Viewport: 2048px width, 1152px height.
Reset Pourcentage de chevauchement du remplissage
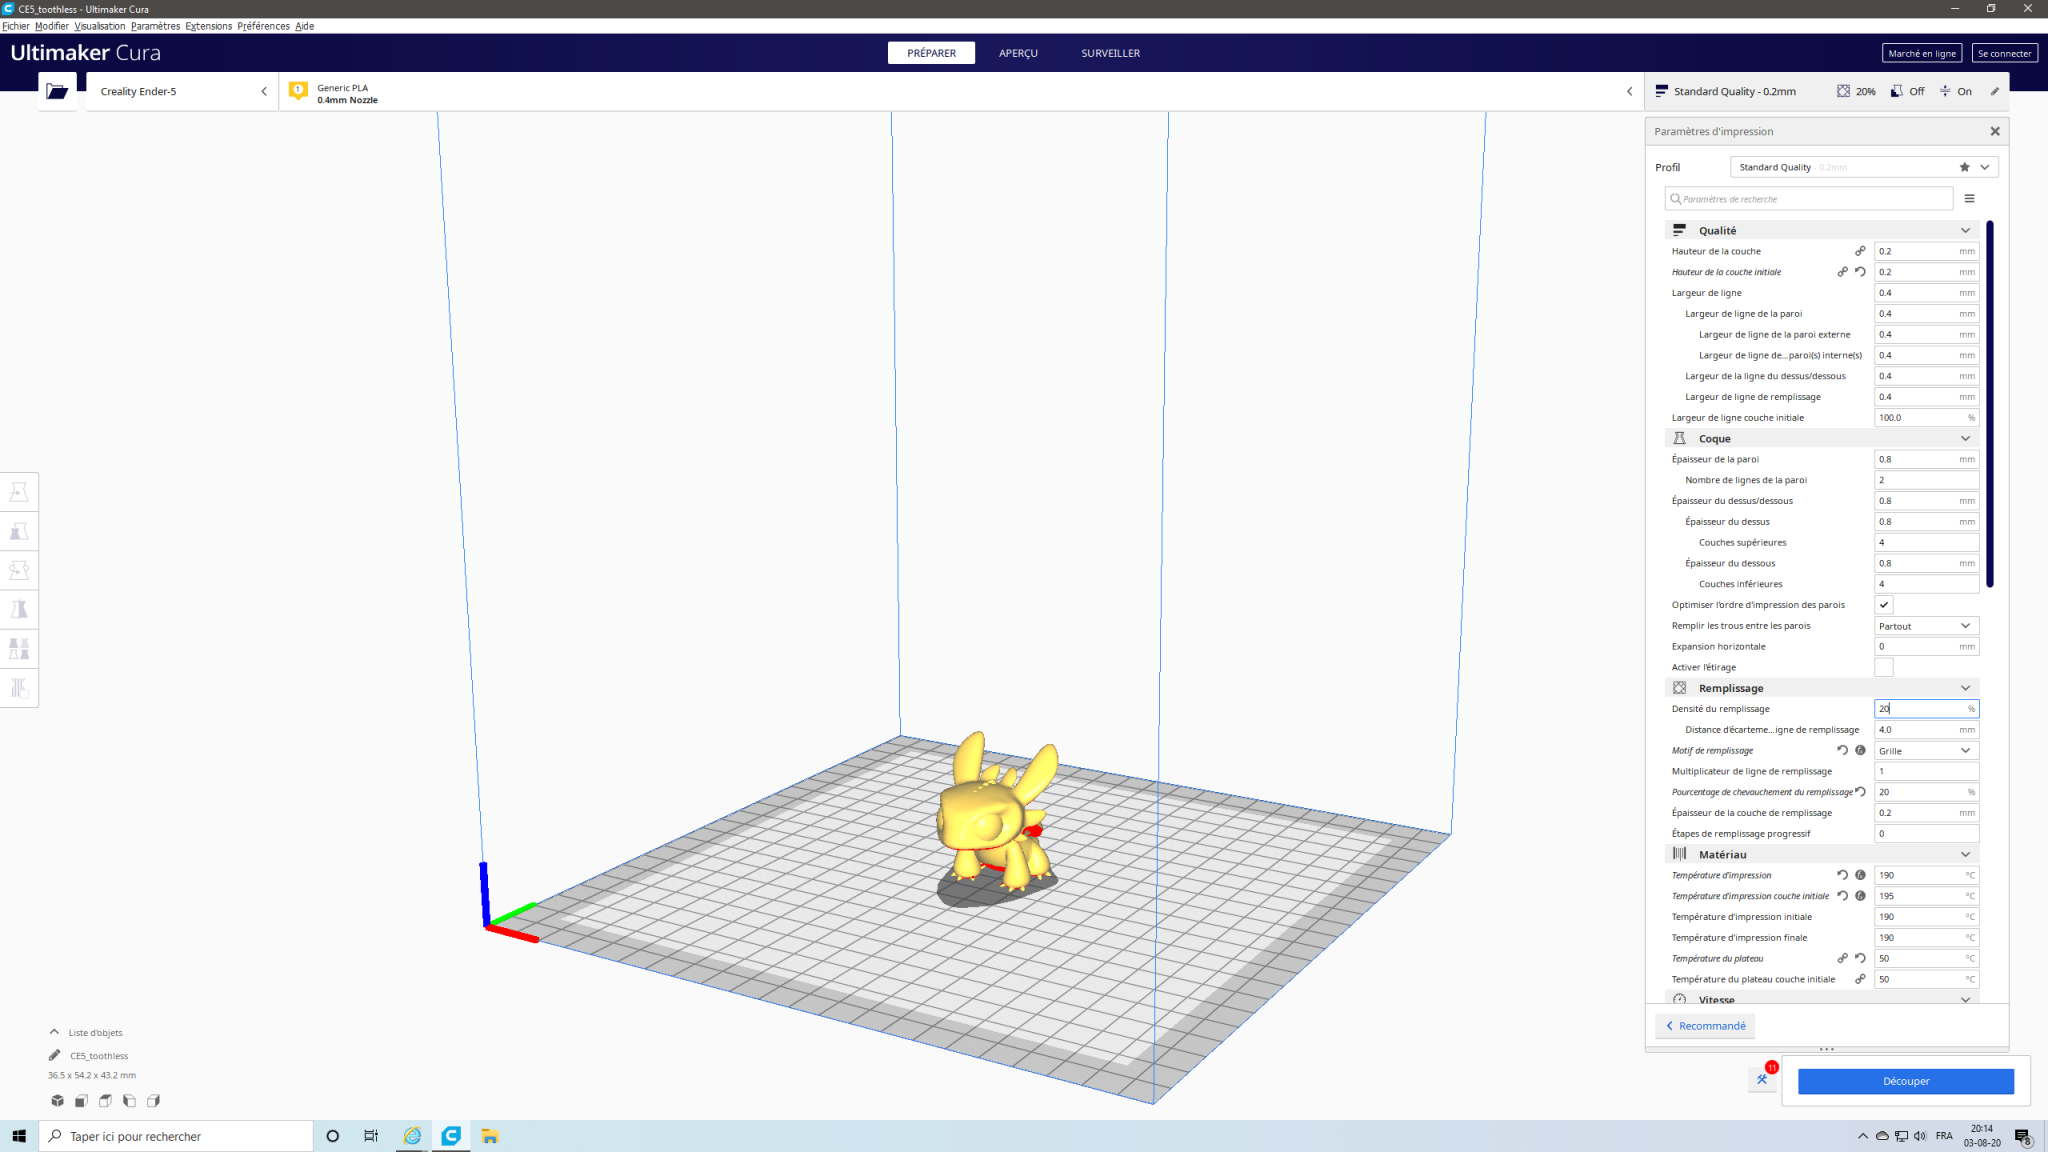[x=1860, y=791]
